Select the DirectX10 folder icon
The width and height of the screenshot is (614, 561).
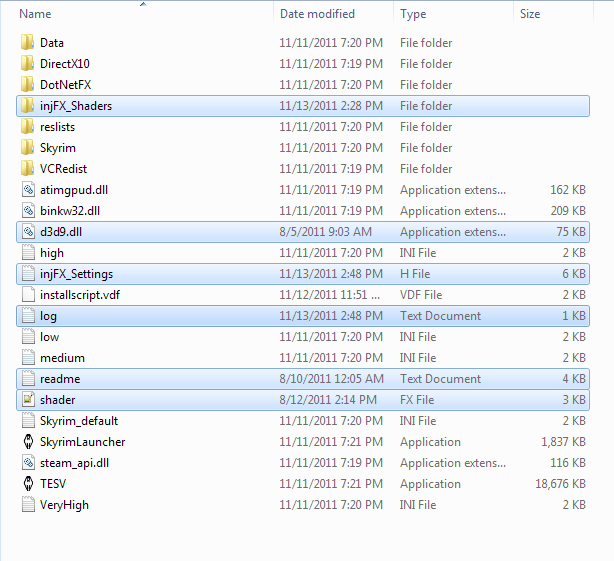pos(27,64)
